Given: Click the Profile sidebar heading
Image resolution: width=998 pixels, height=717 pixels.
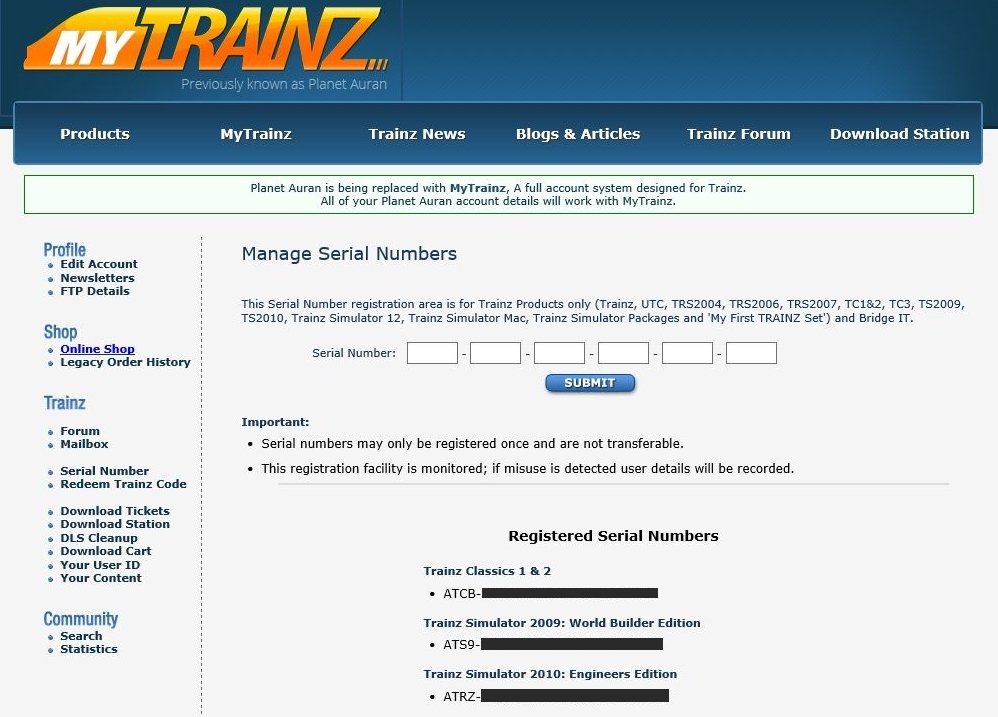Looking at the screenshot, I should point(64,249).
